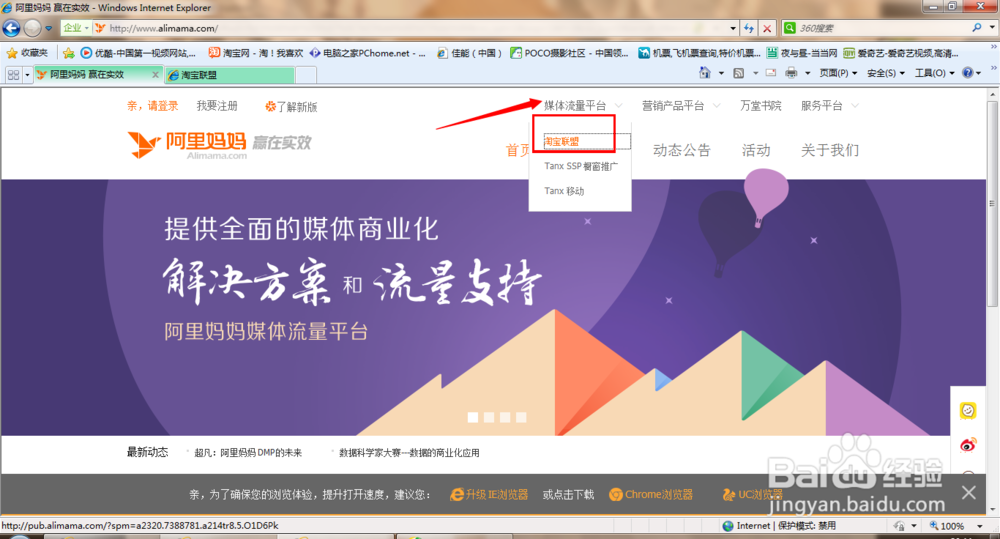Image resolution: width=1000 pixels, height=539 pixels.
Task: Click the red Stop loading X icon
Action: click(x=767, y=28)
